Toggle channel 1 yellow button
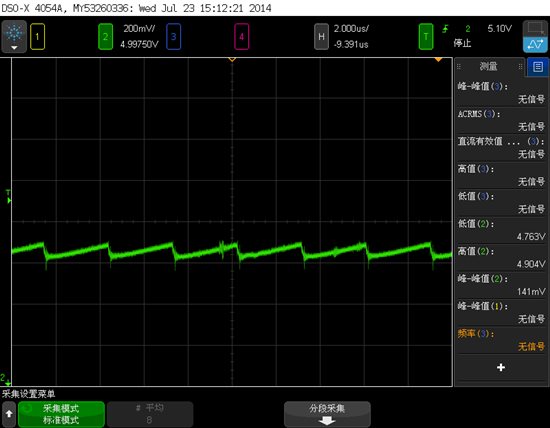Image resolution: width=550 pixels, height=428 pixels. pos(38,36)
